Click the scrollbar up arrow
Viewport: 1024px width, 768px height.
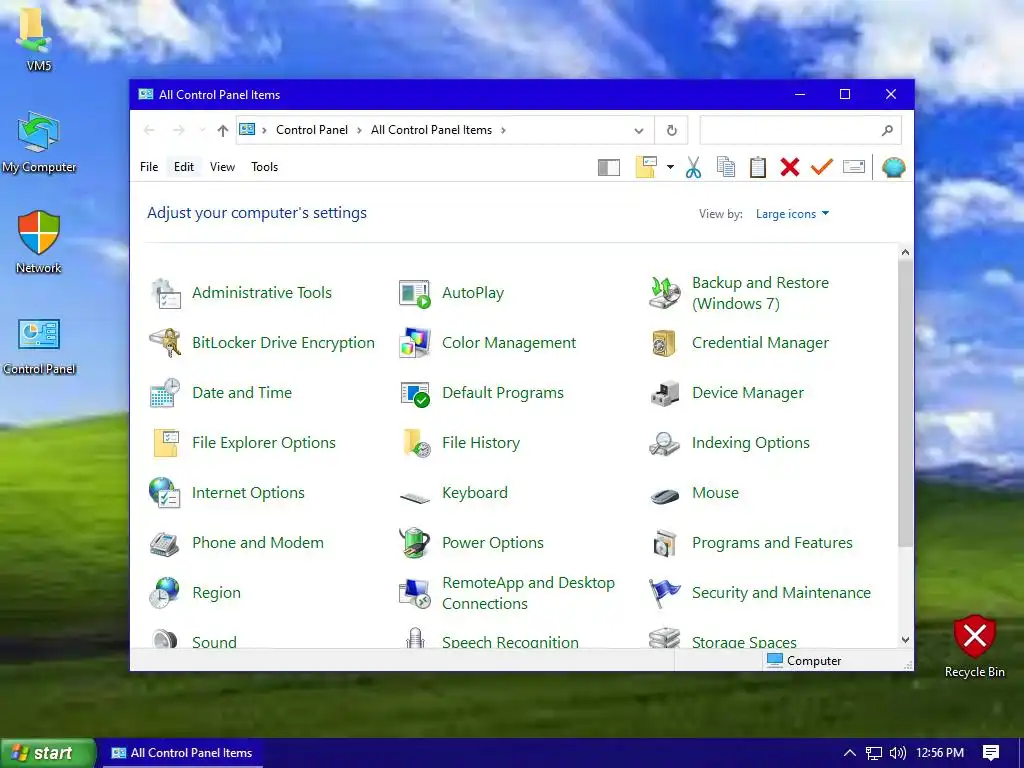pos(905,252)
